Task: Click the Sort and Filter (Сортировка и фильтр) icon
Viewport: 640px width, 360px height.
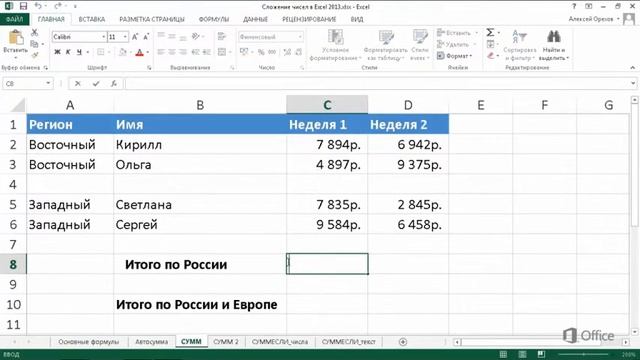Action: click(520, 38)
